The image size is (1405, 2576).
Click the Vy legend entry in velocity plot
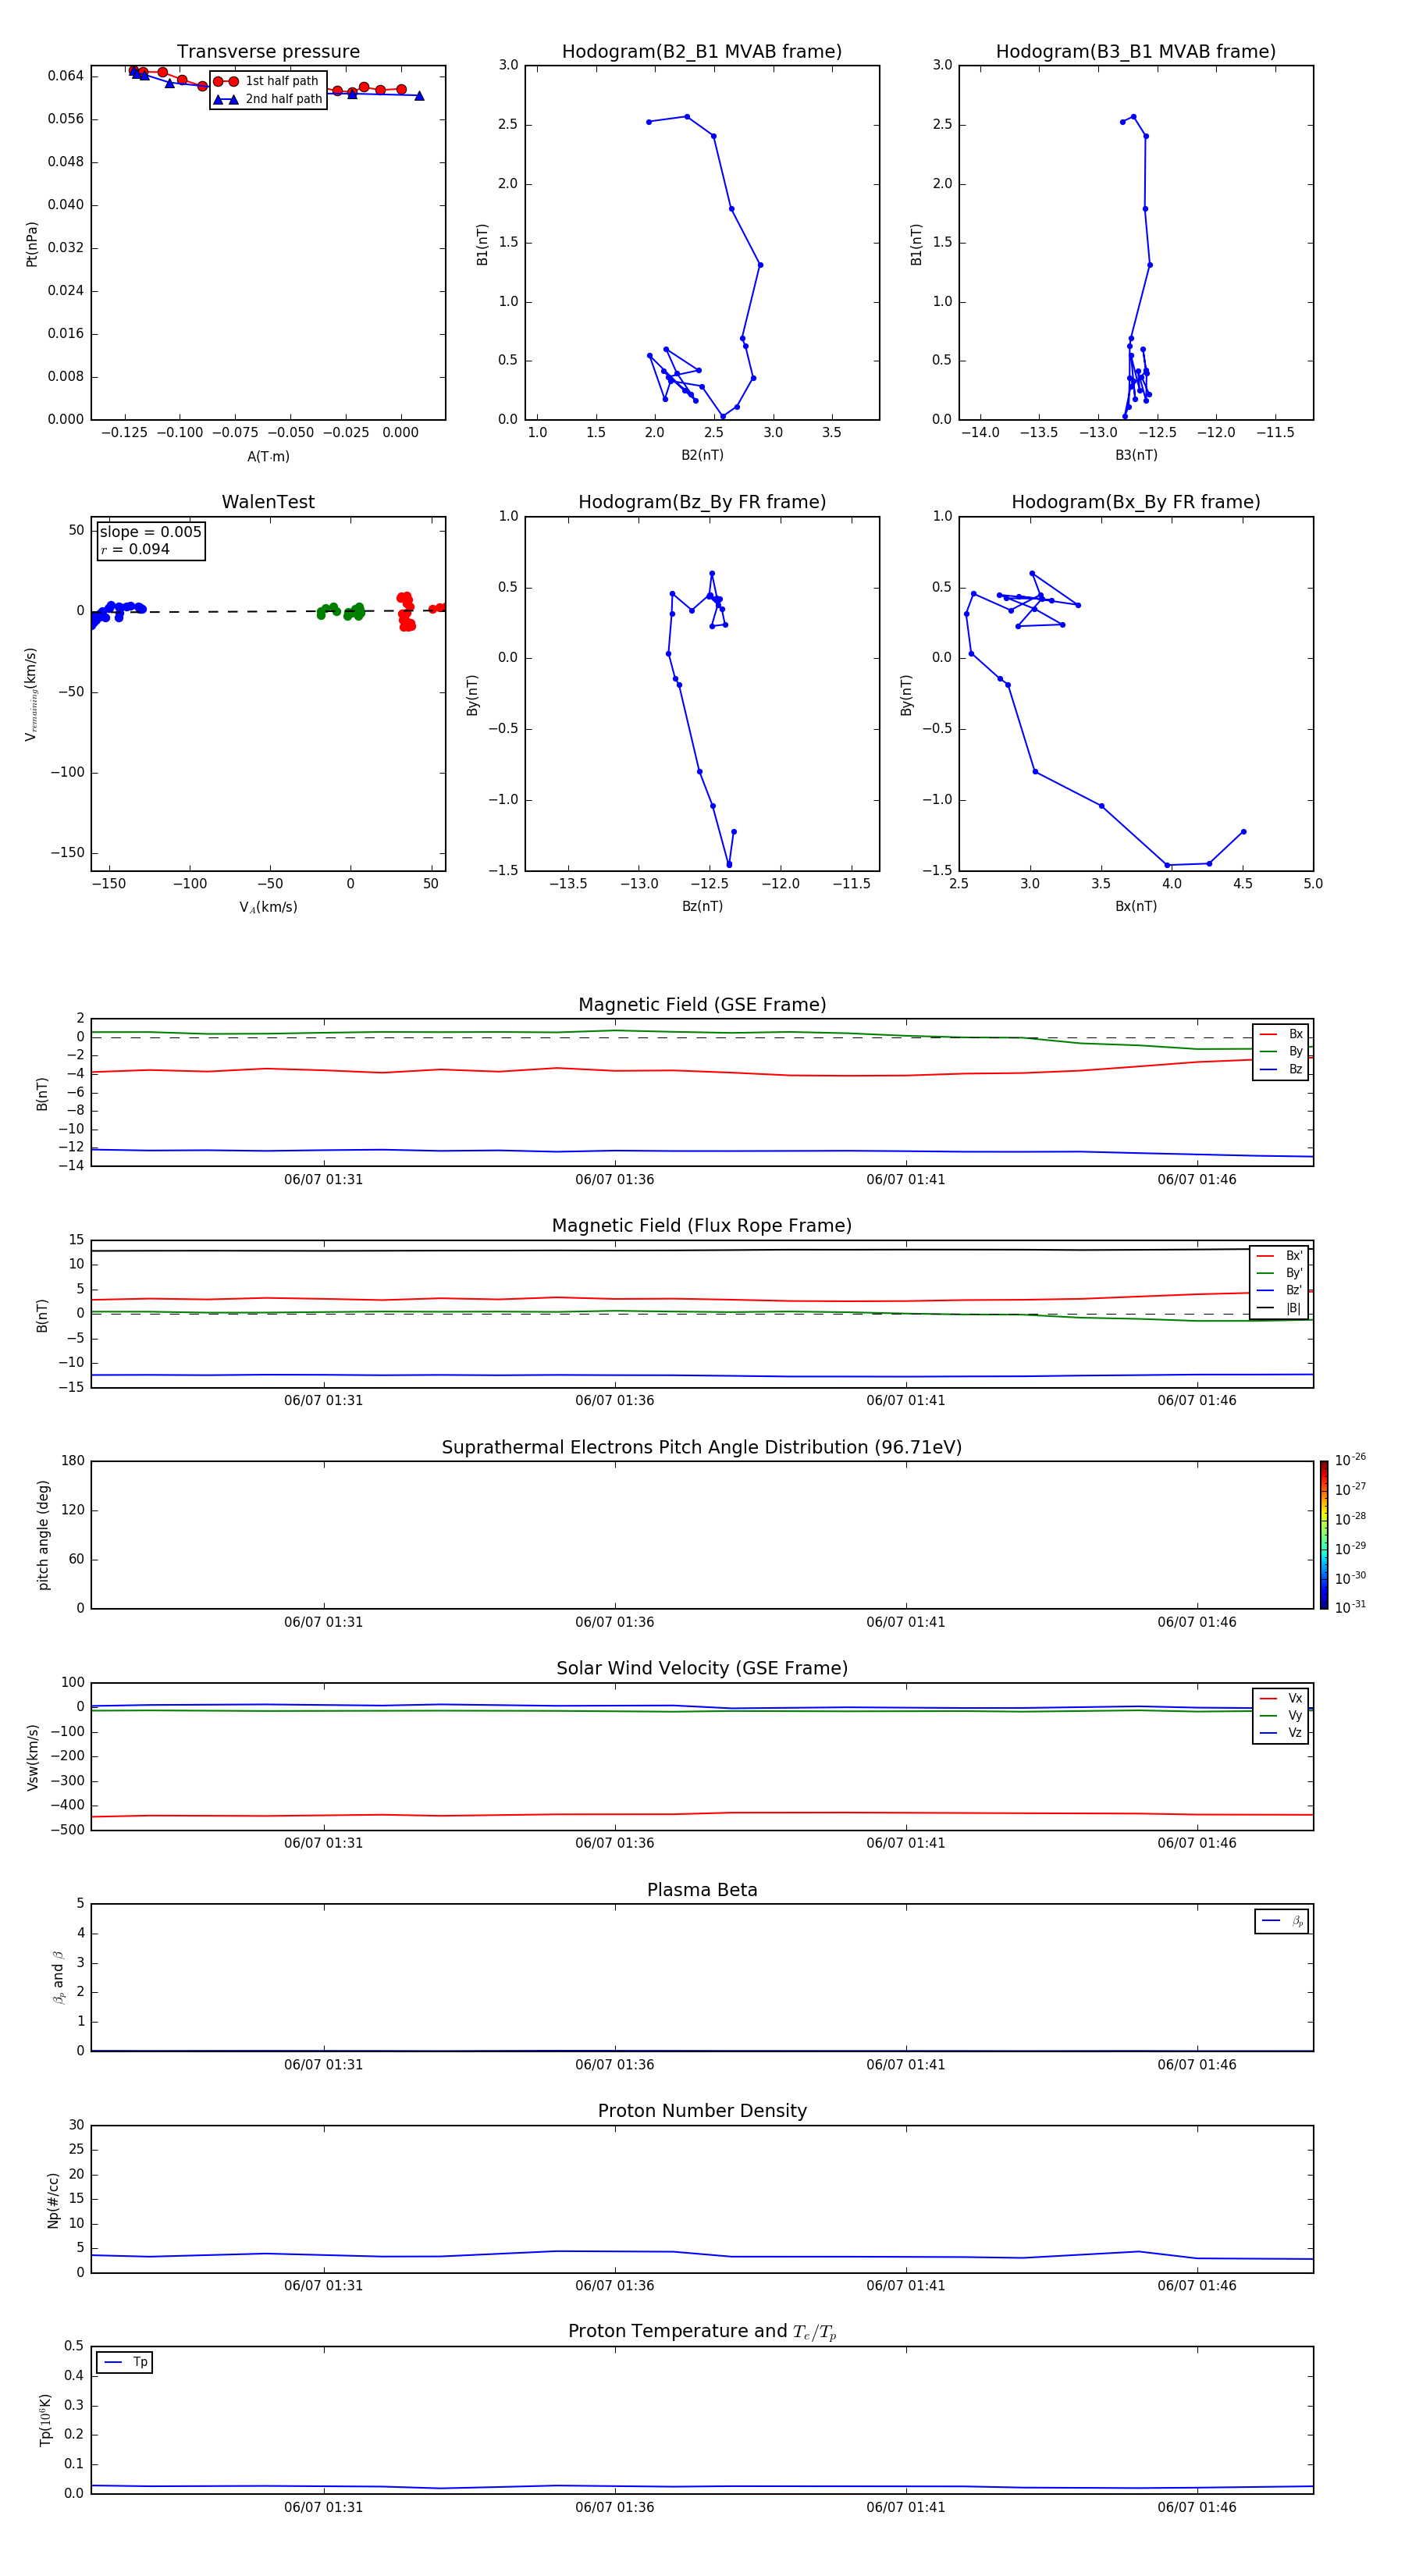coord(1281,1716)
